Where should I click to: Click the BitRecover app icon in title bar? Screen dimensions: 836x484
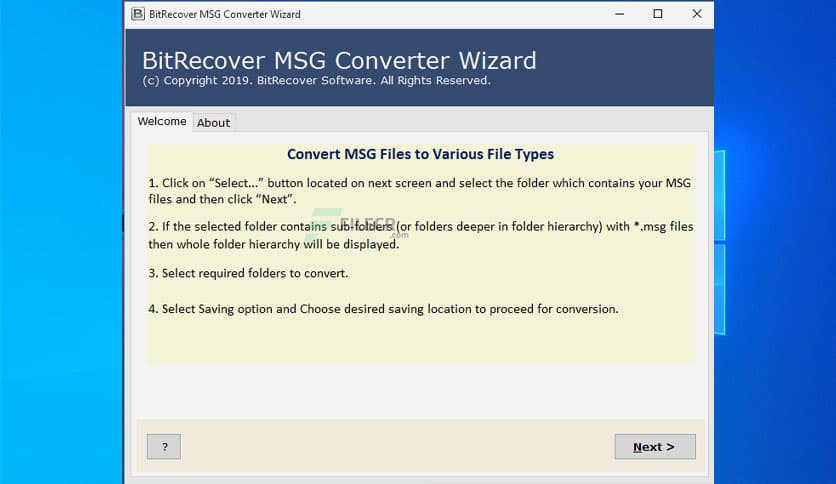coord(137,14)
